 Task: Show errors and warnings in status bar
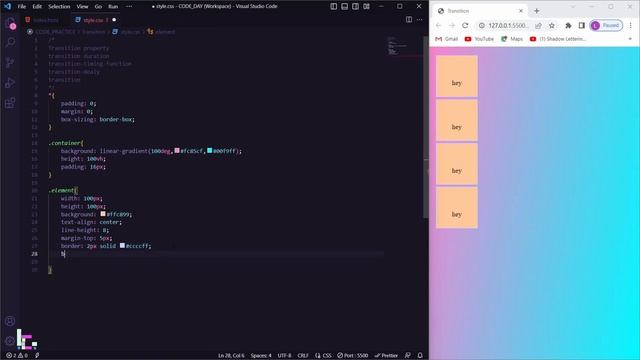click(x=16, y=356)
